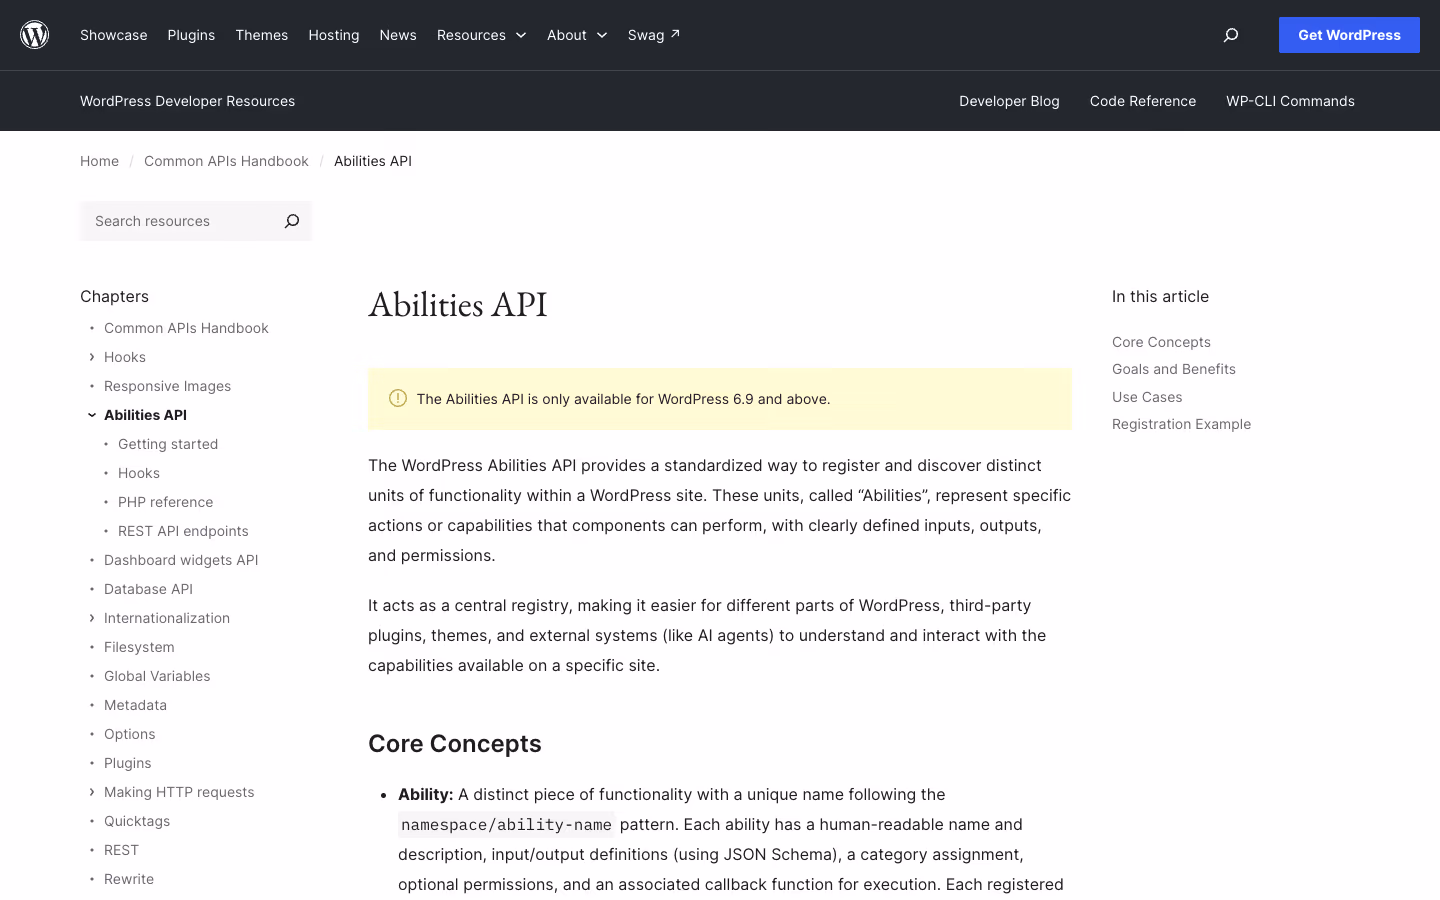
Task: Open the PHP reference chapter
Action: [x=165, y=502]
